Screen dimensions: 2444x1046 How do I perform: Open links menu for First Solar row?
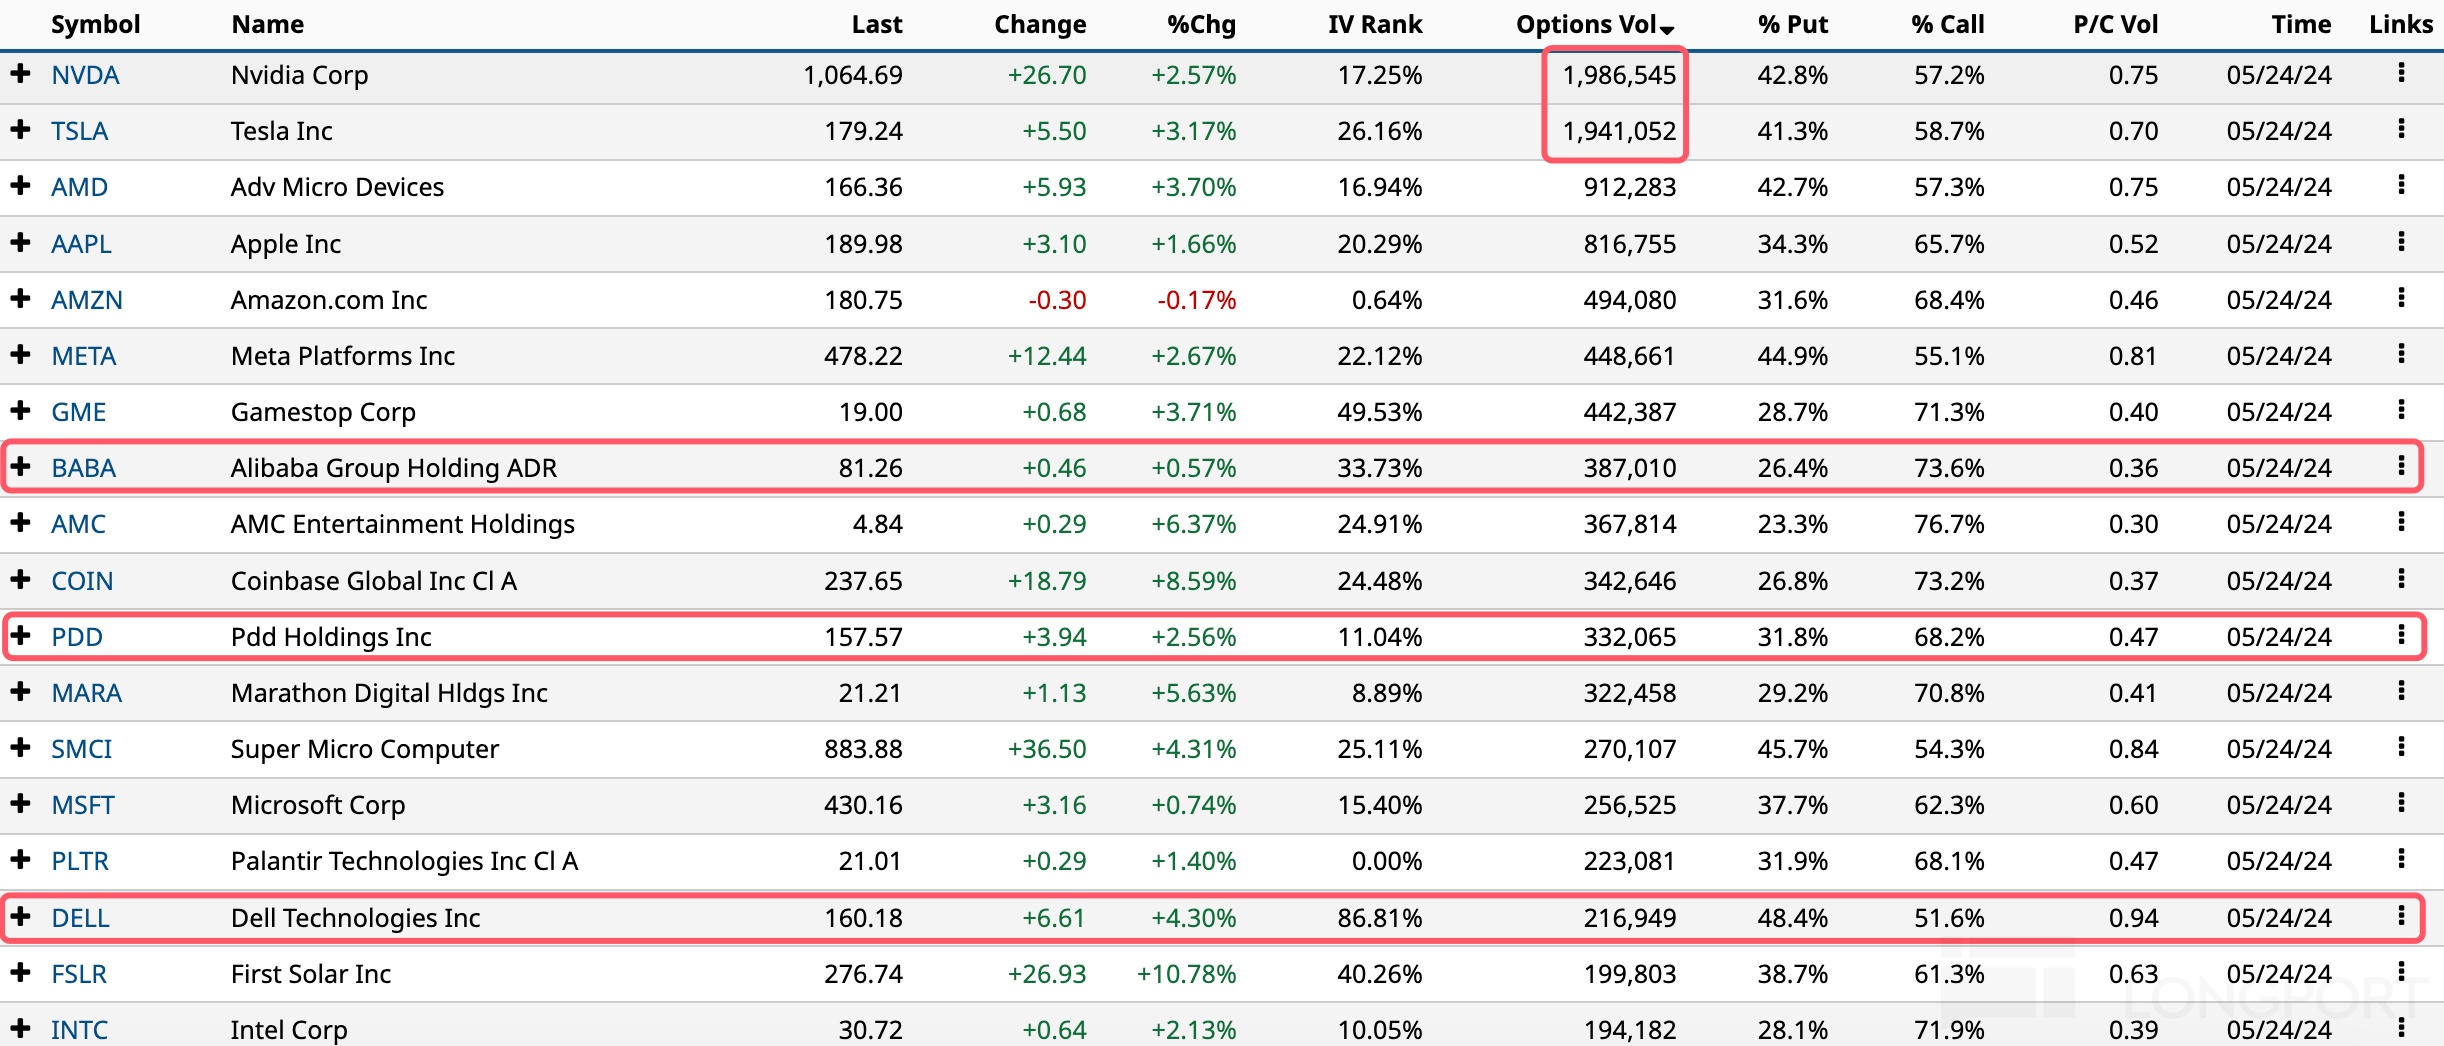2401,972
